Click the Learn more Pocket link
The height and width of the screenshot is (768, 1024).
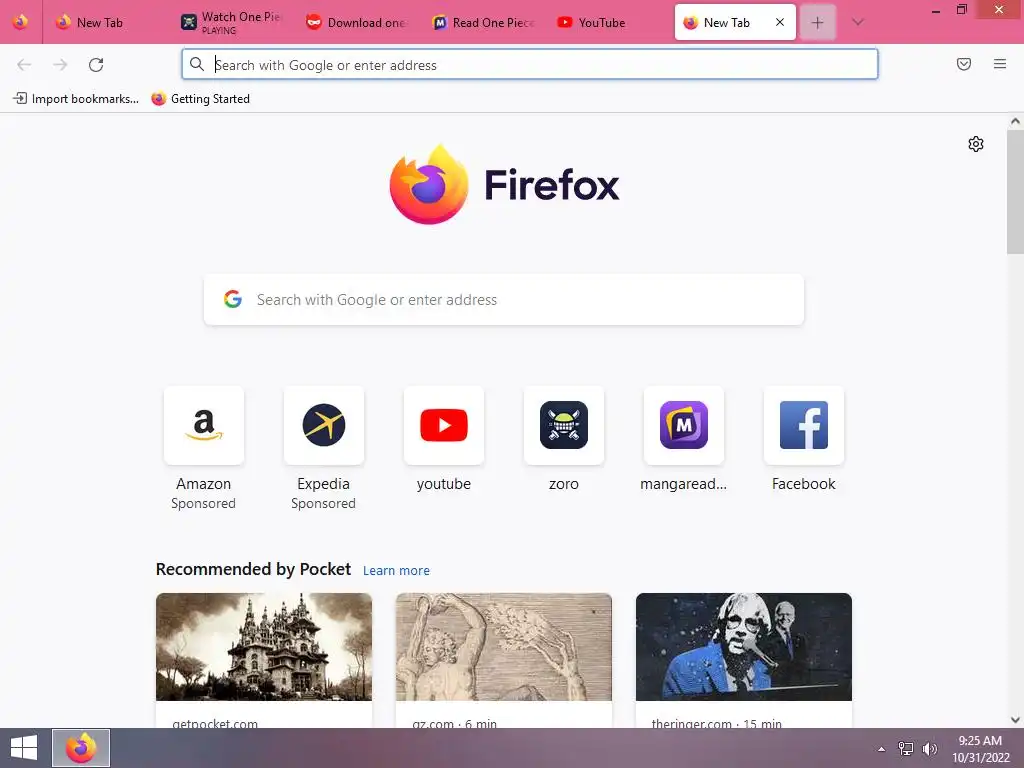click(396, 570)
